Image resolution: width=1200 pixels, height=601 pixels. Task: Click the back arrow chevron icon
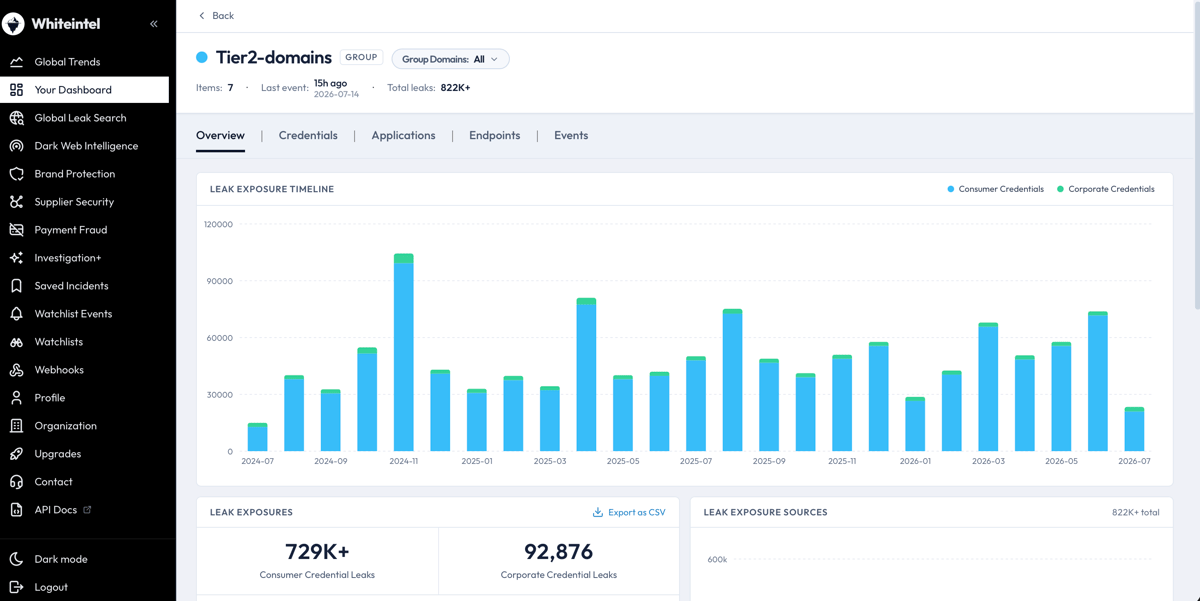202,16
